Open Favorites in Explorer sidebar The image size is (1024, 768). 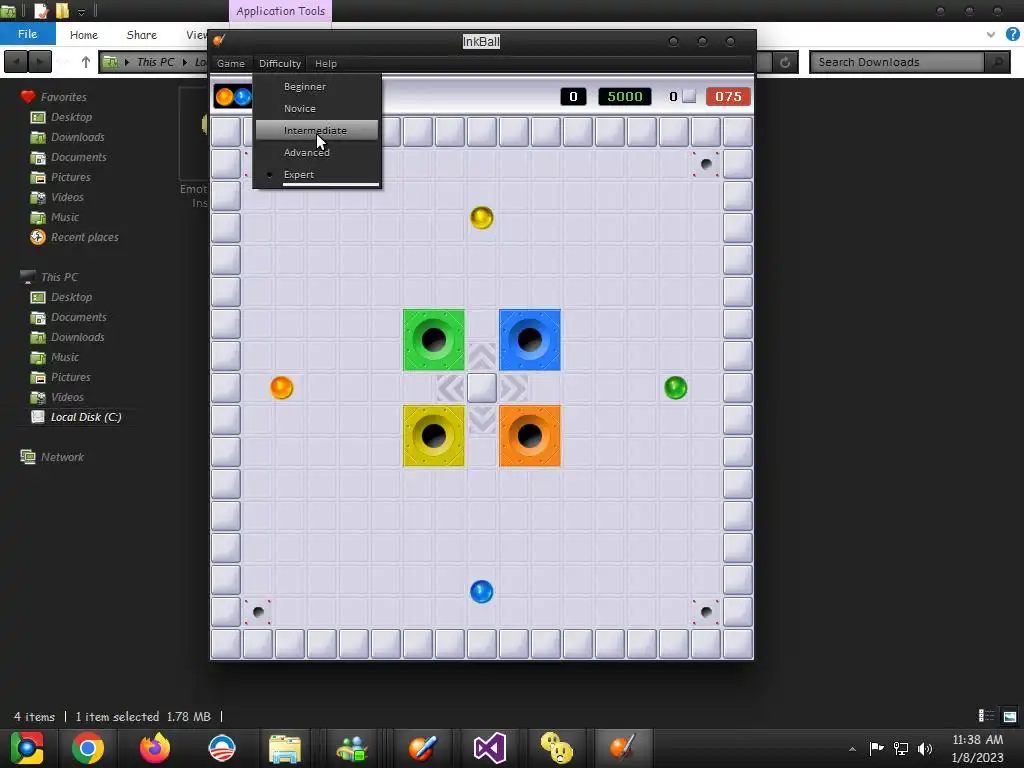coord(63,97)
